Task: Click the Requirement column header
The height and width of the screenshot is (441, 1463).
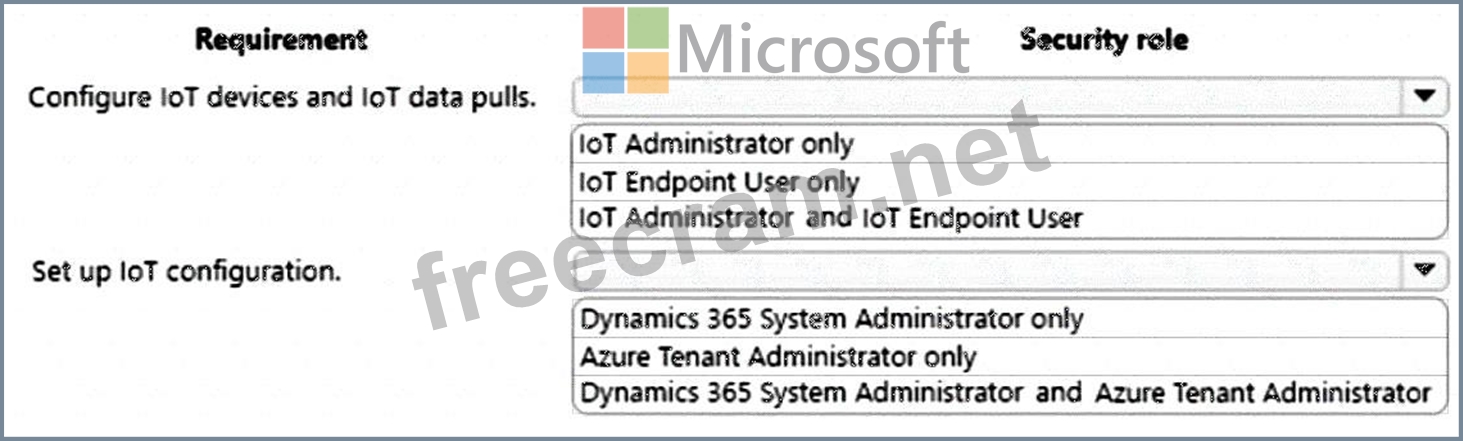Action: point(281,40)
